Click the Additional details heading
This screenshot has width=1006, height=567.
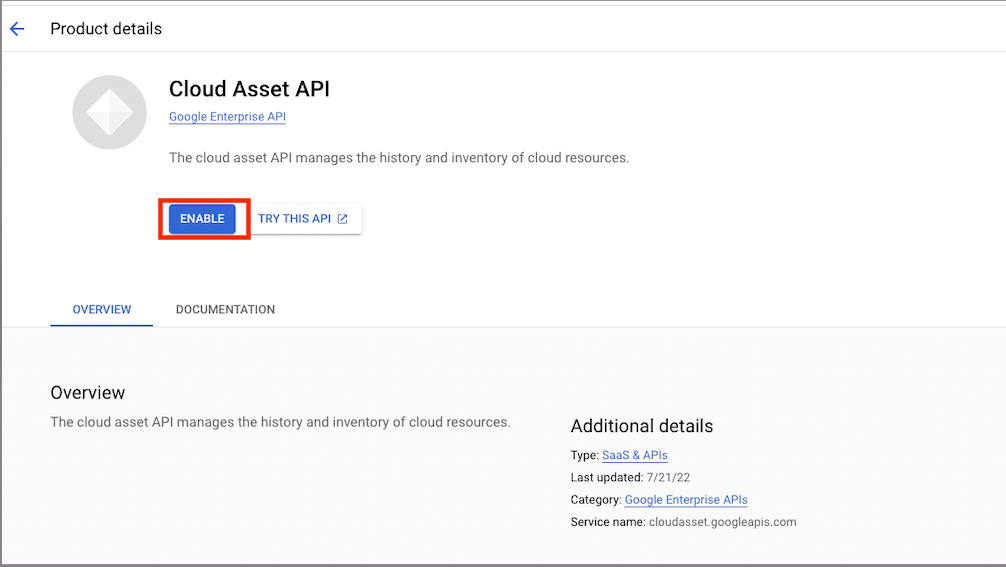coord(642,426)
